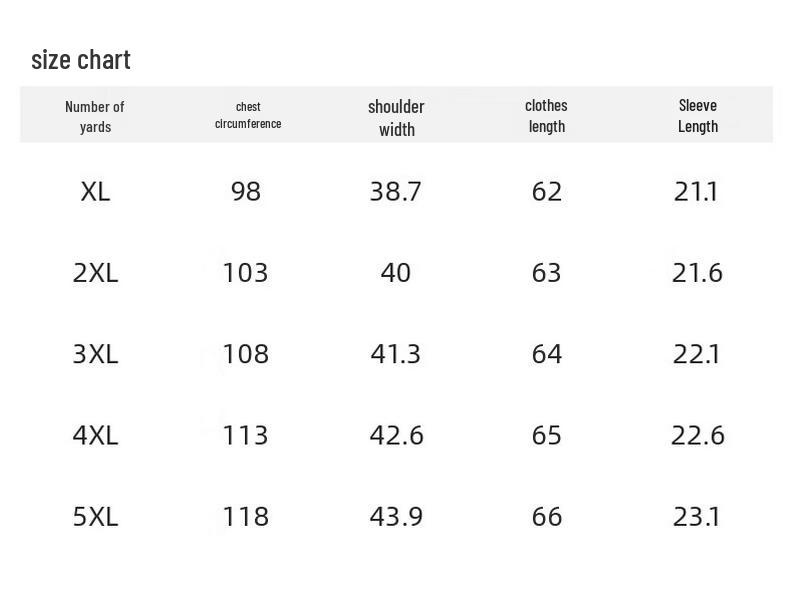The image size is (793, 595).
Task: Select the "shoulder width" column header
Action: pyautogui.click(x=396, y=117)
